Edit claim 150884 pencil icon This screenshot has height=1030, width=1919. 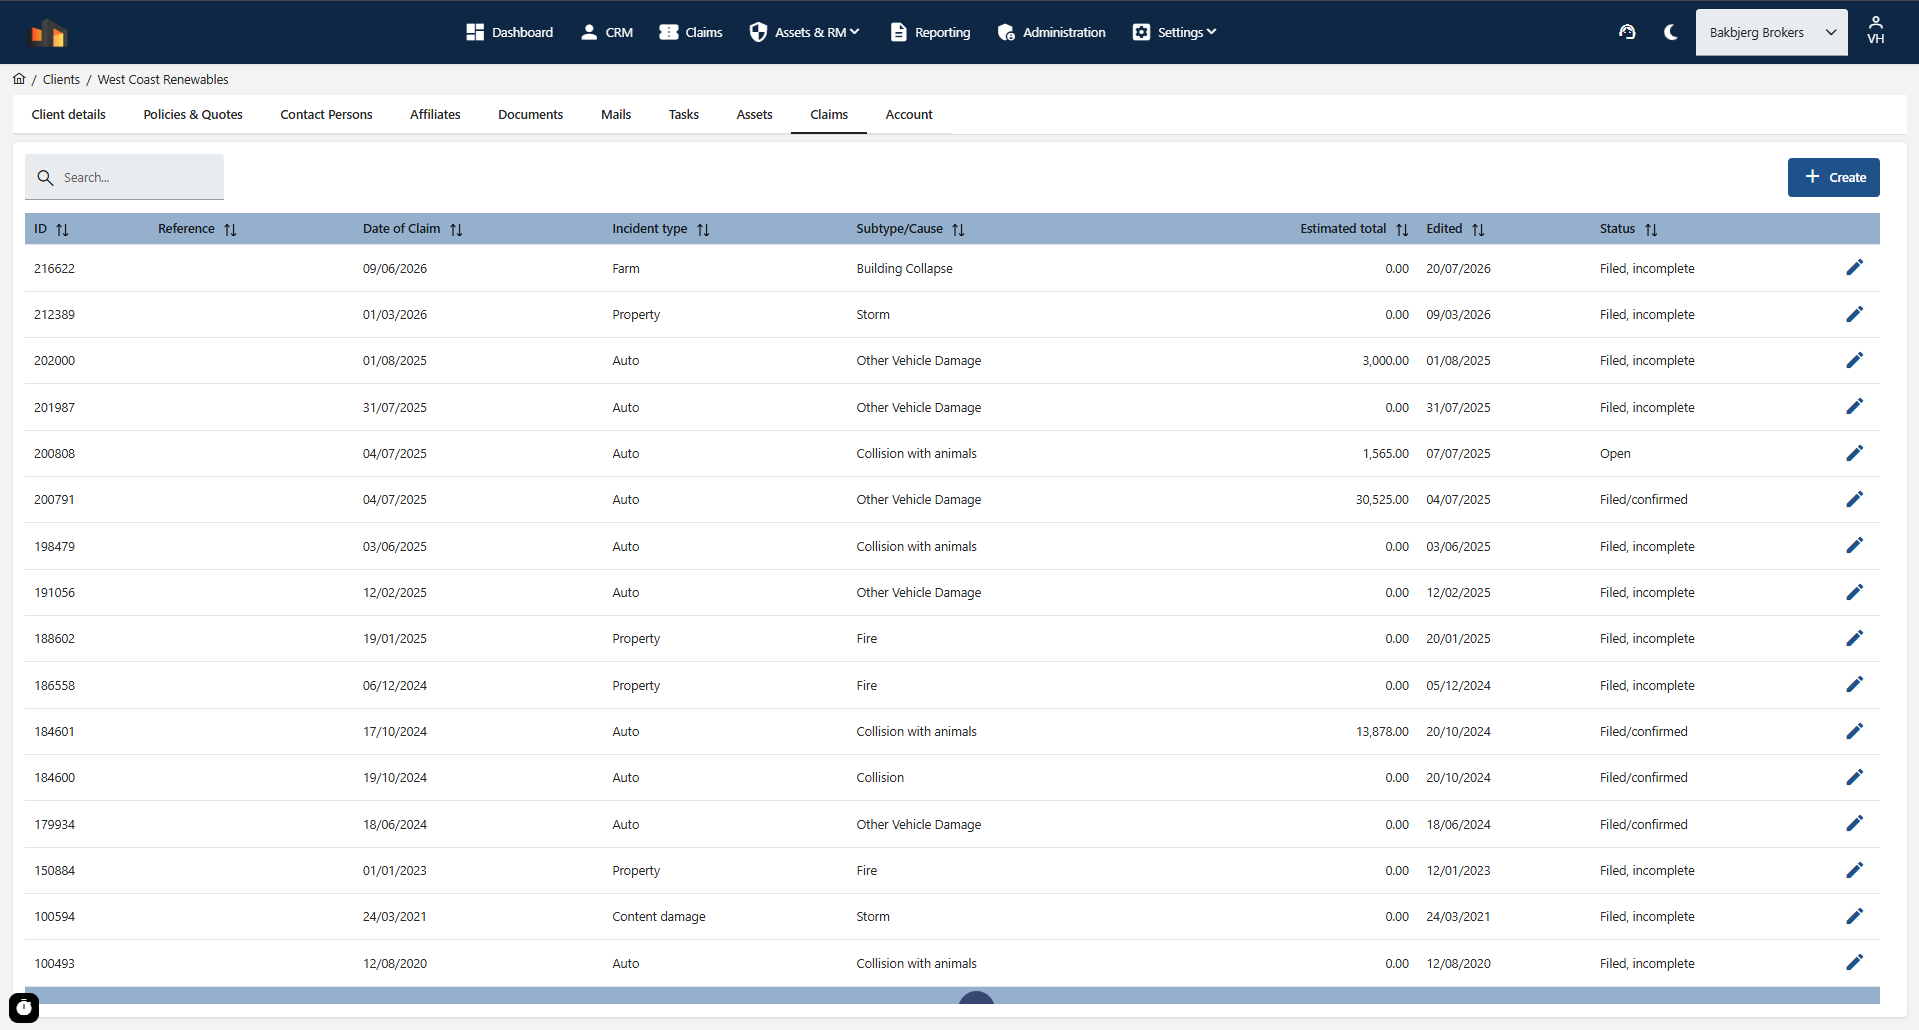pyautogui.click(x=1854, y=870)
